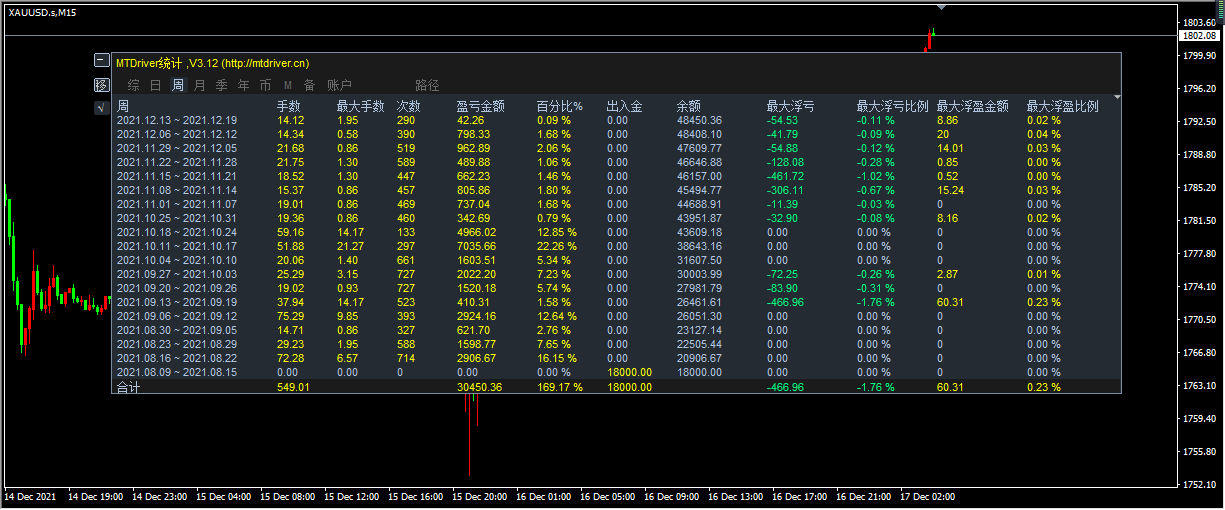This screenshot has width=1225, height=510.
Task: Click the 盈亏金额 column header
Action: pos(481,105)
